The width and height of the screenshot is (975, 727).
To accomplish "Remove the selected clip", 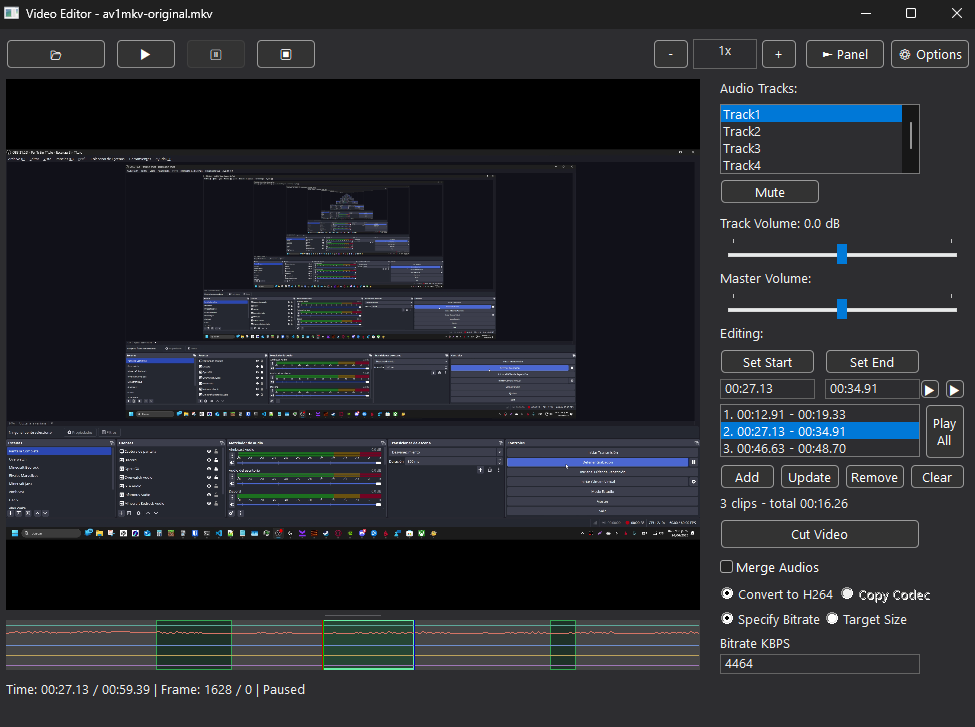I will [x=874, y=477].
